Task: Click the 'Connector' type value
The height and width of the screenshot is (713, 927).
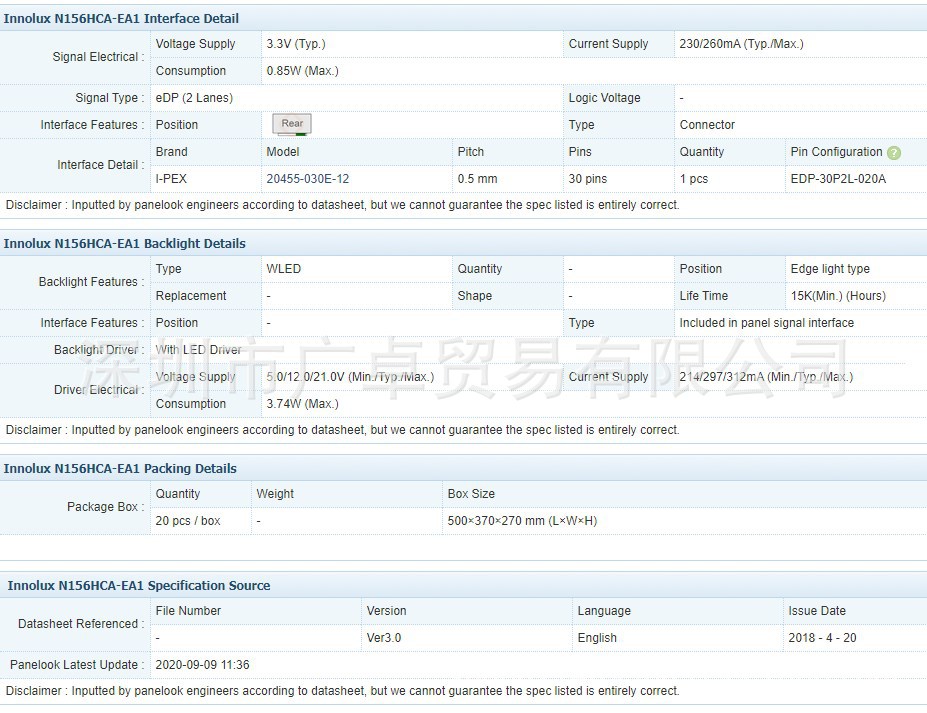Action: tap(707, 125)
